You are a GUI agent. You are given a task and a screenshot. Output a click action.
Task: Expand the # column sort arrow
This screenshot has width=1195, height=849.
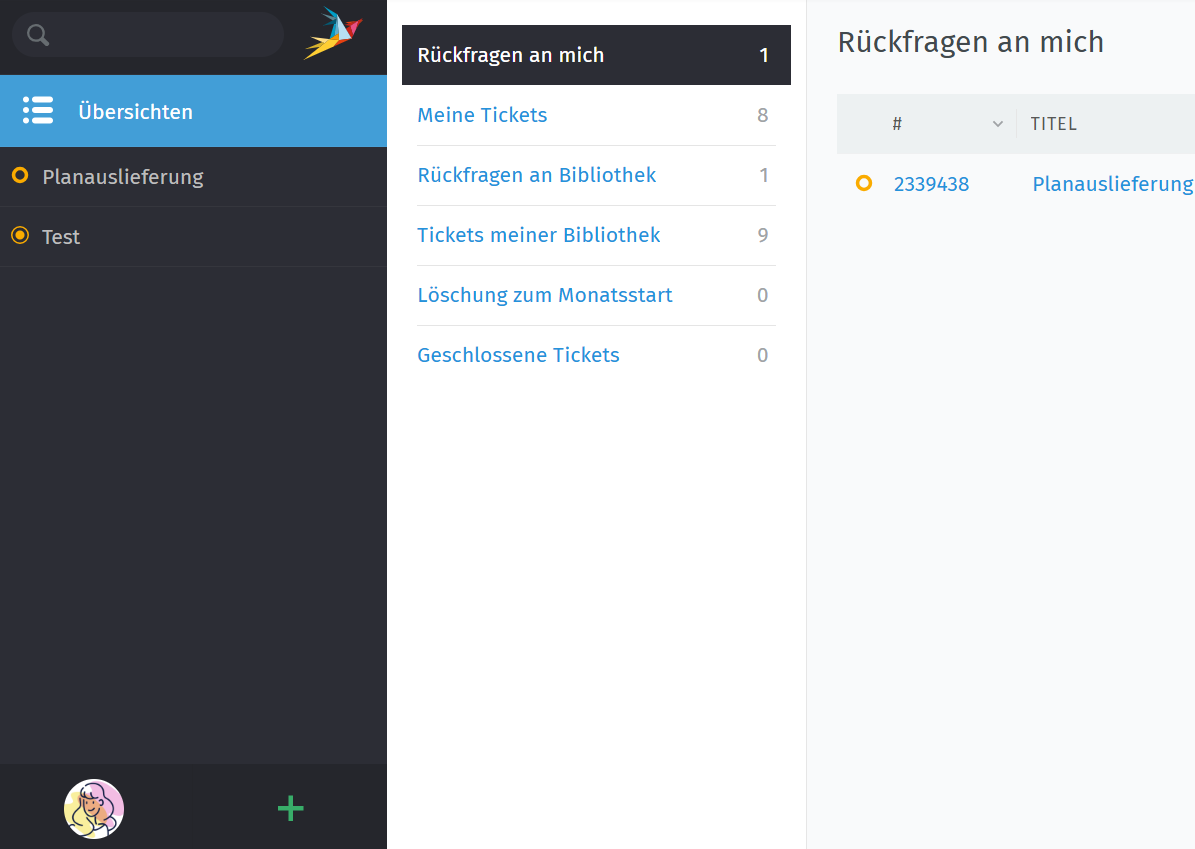point(997,124)
